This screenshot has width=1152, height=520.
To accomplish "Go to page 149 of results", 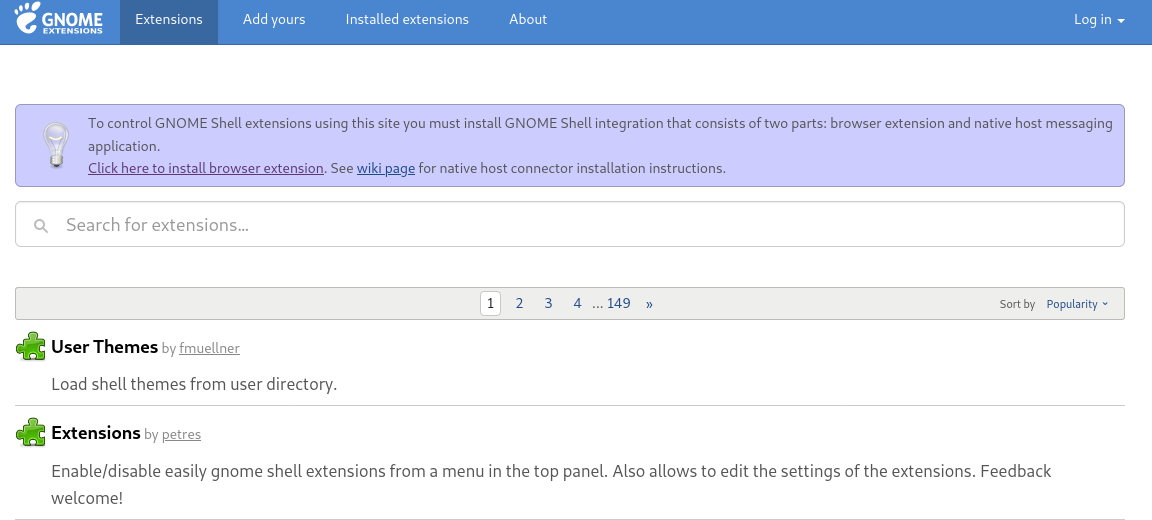I will click(x=619, y=303).
